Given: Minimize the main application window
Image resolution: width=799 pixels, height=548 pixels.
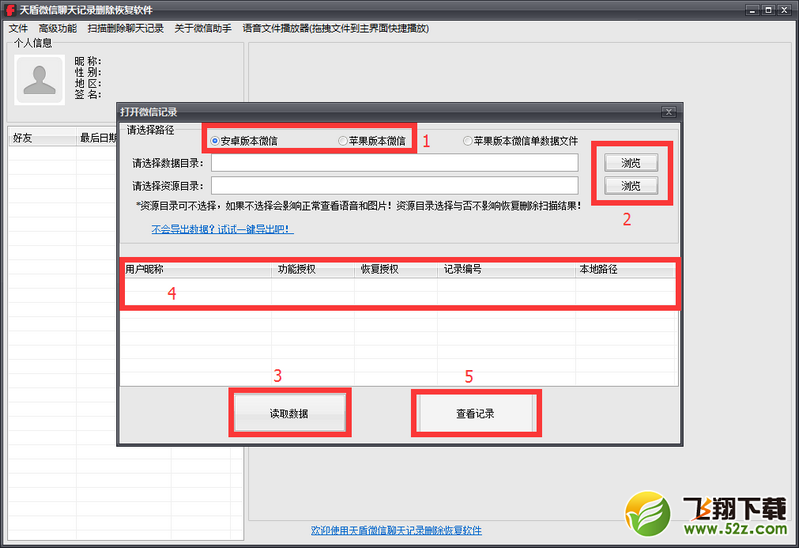Looking at the screenshot, I should (x=753, y=10).
